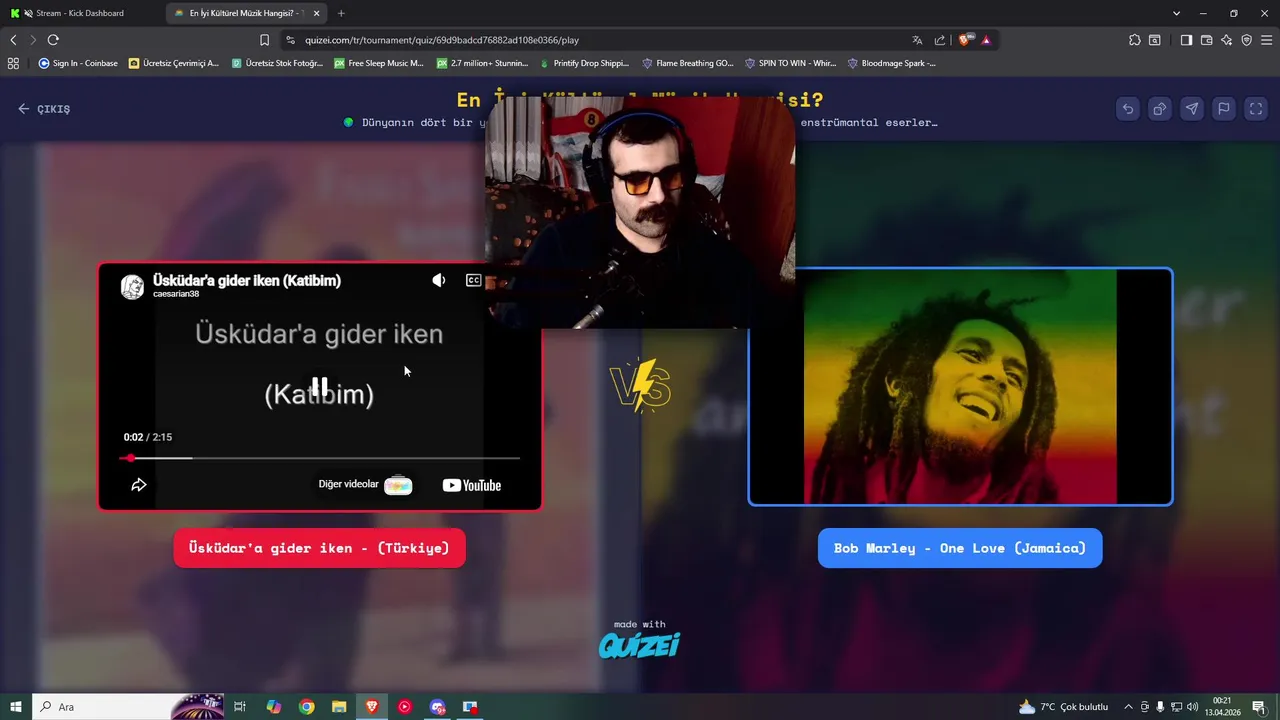Go back with the browser back arrow

[x=13, y=40]
